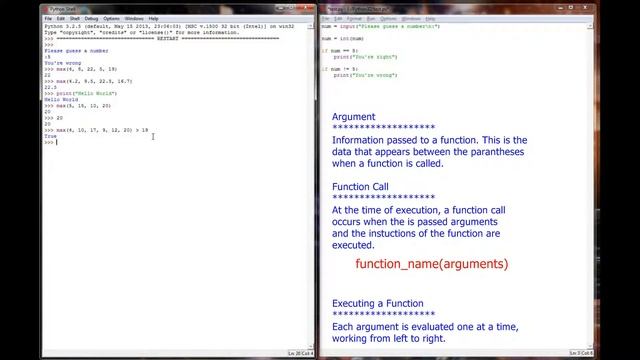The image size is (640, 360).
Task: Click the 'Hello World' output line
Action: coord(61,100)
